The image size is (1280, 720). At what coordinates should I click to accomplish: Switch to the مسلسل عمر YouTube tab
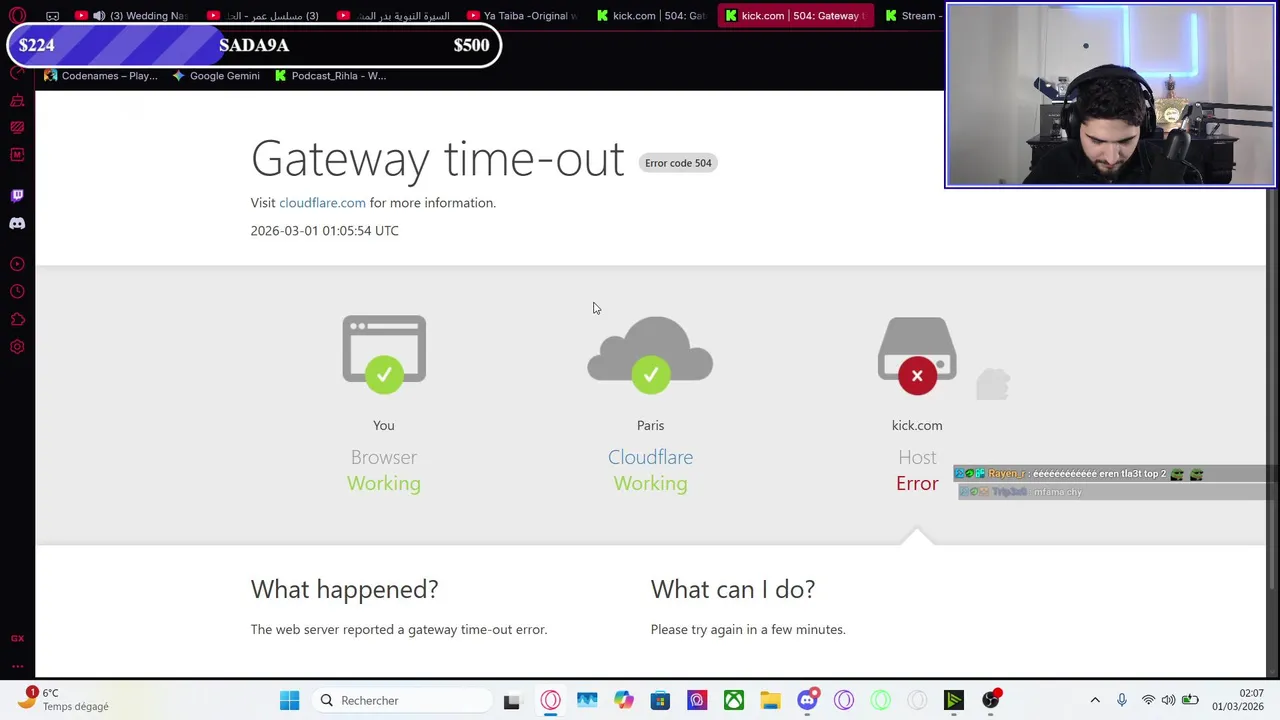(262, 16)
